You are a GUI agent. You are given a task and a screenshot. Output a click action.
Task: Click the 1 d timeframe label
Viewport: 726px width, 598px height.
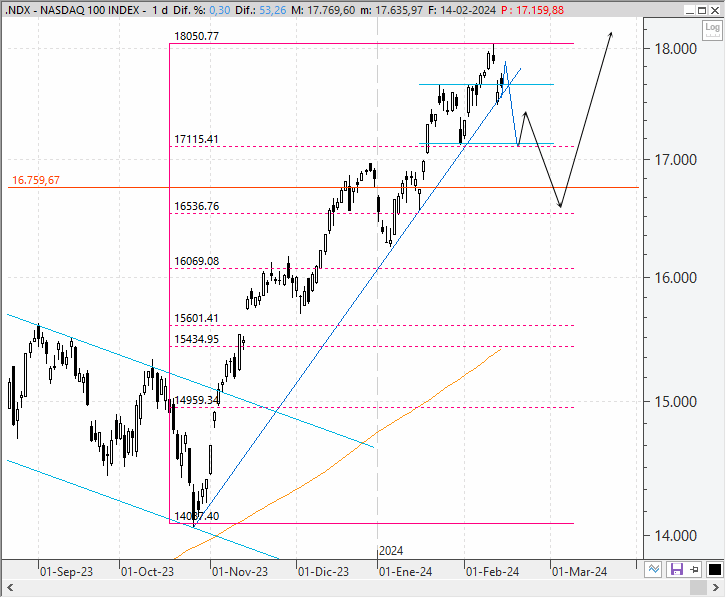point(160,10)
